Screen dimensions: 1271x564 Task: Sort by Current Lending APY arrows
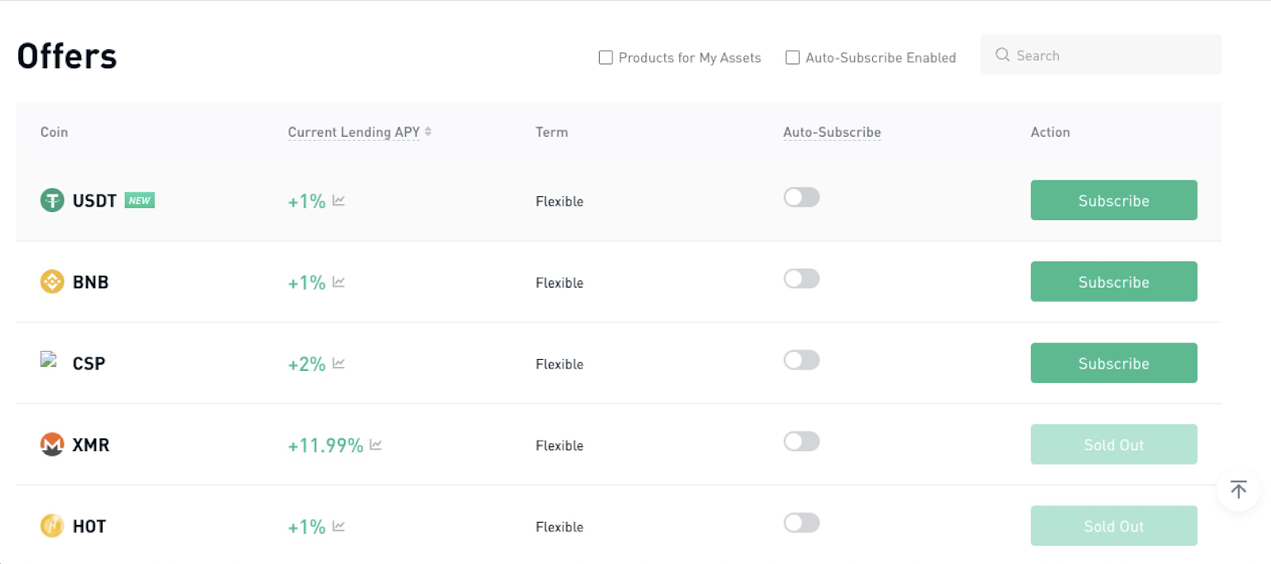[x=428, y=131]
